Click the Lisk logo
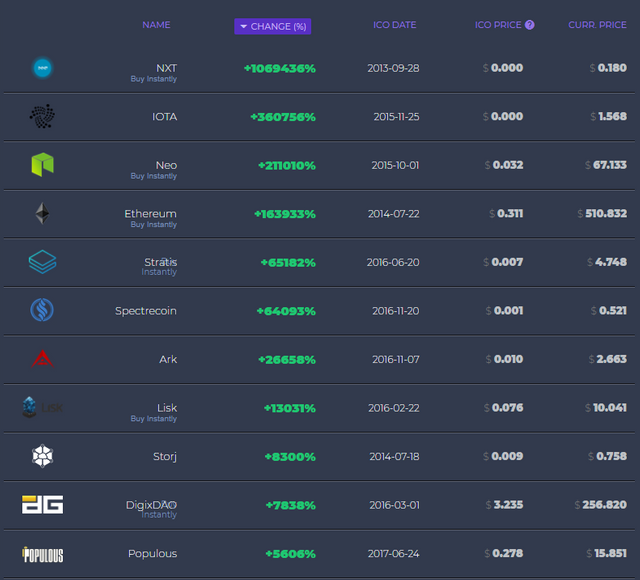Screen dimensions: 640x580 pos(42,407)
